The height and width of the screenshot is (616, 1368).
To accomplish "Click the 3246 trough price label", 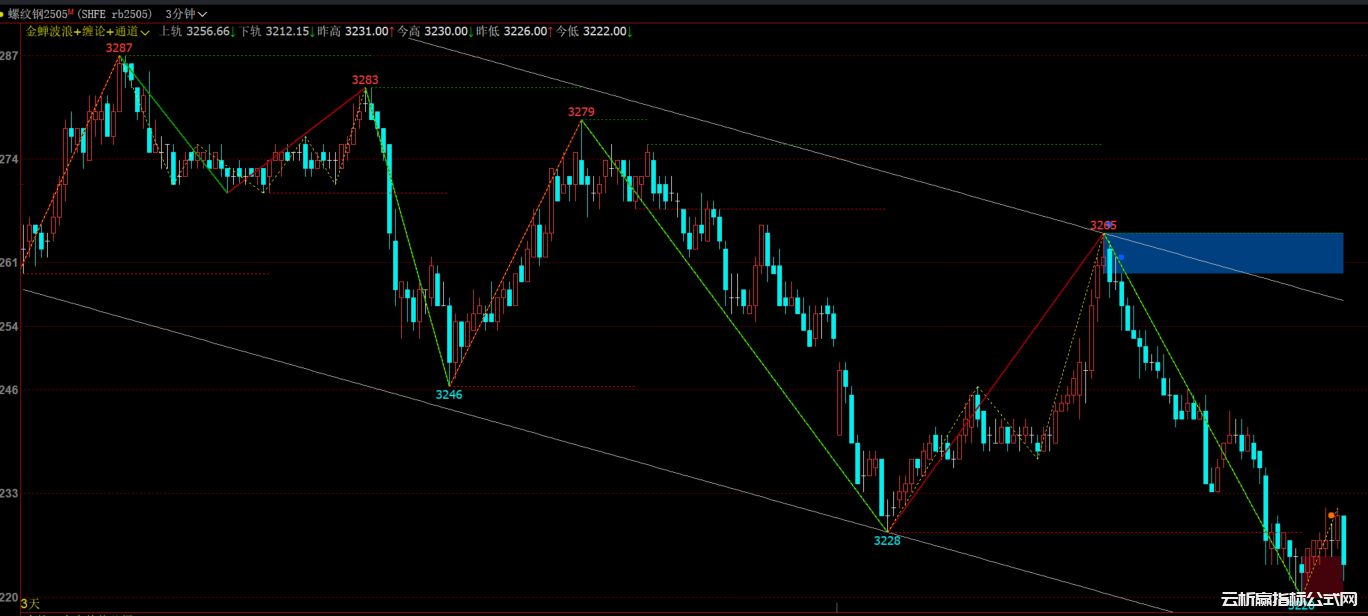I will 449,395.
